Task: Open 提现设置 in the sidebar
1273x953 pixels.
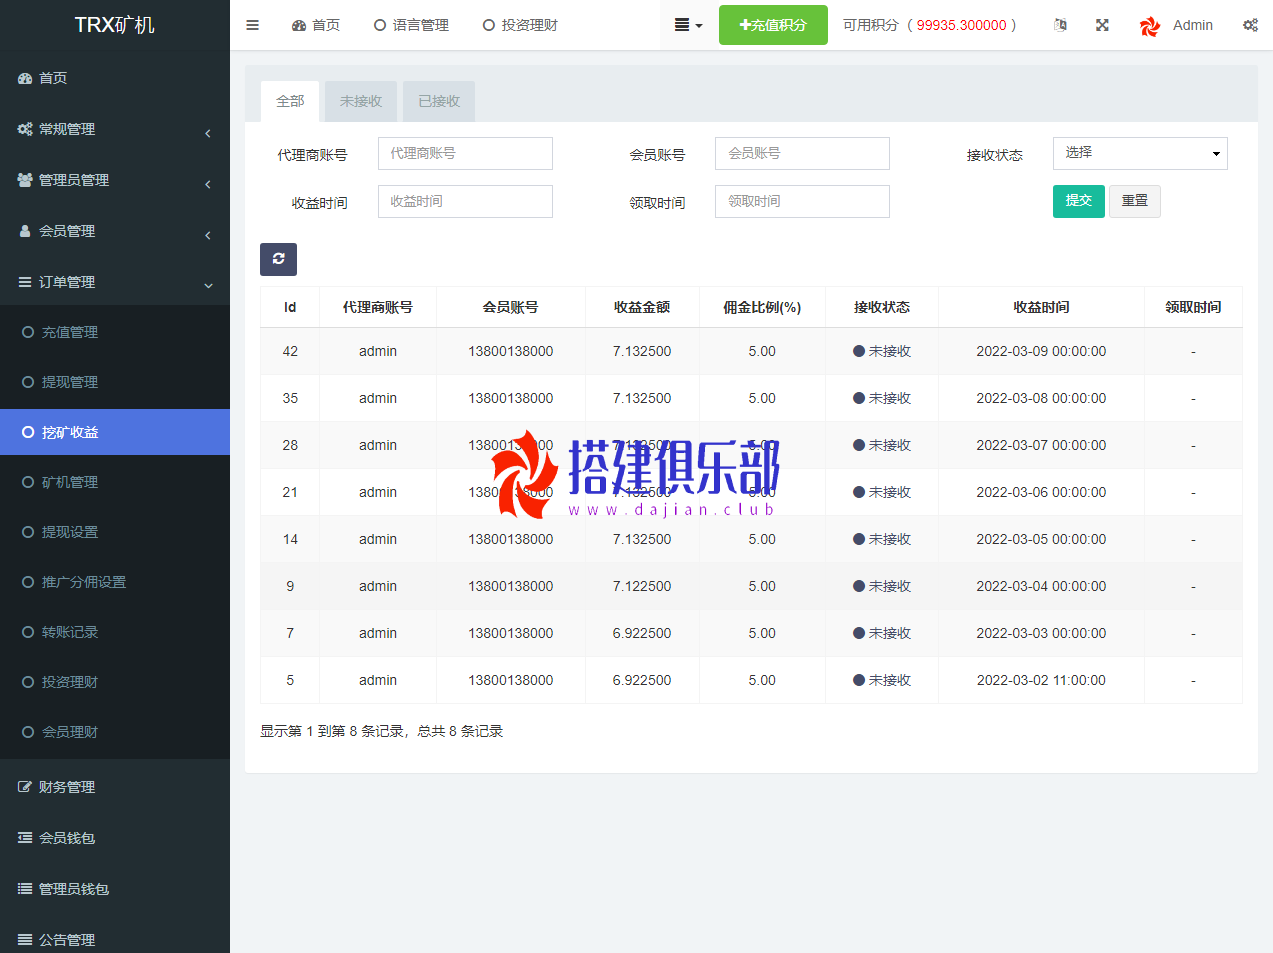Action: [115, 532]
